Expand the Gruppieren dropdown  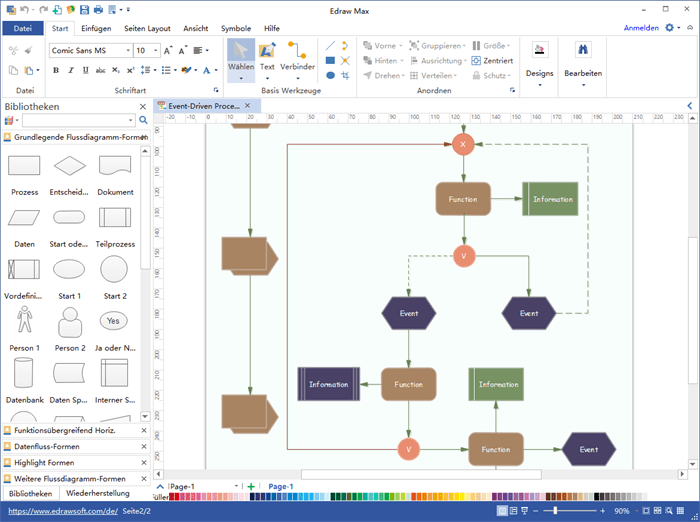click(x=464, y=46)
